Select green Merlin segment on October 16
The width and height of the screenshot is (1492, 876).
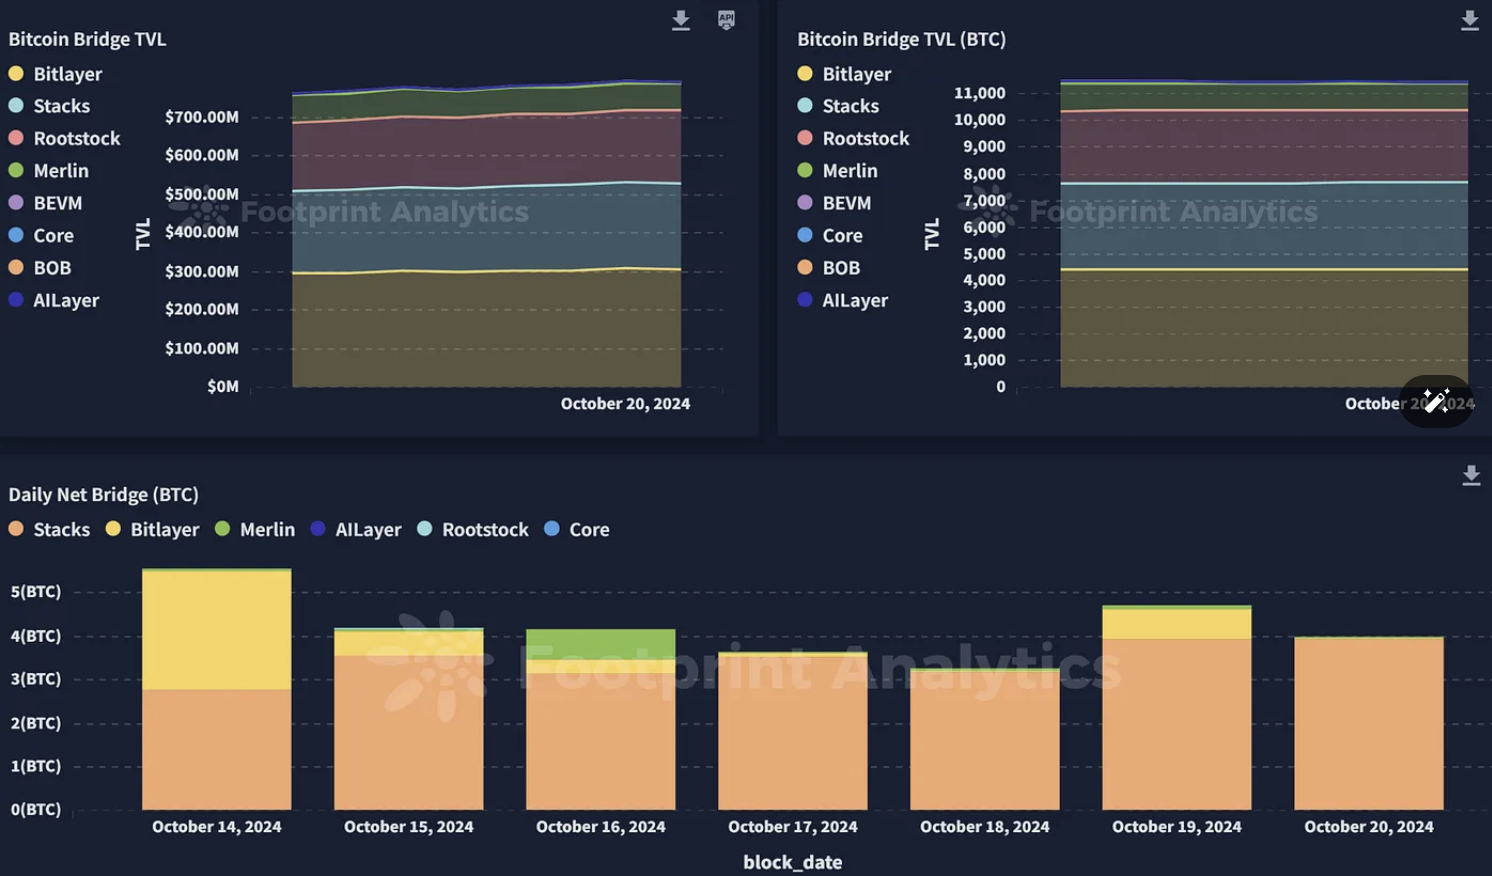pos(601,644)
